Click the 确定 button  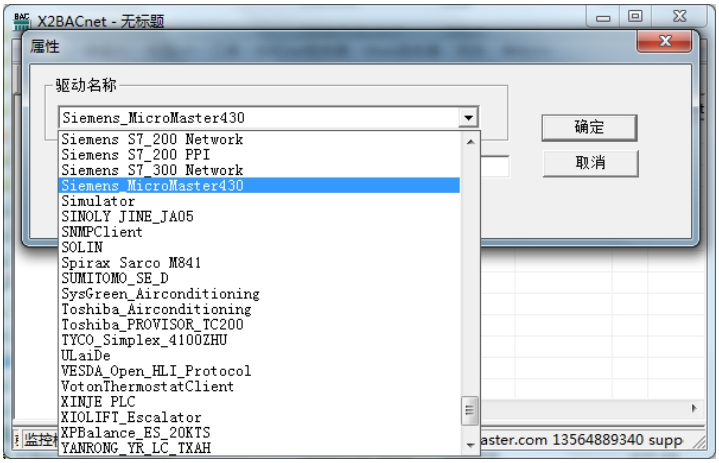589,127
